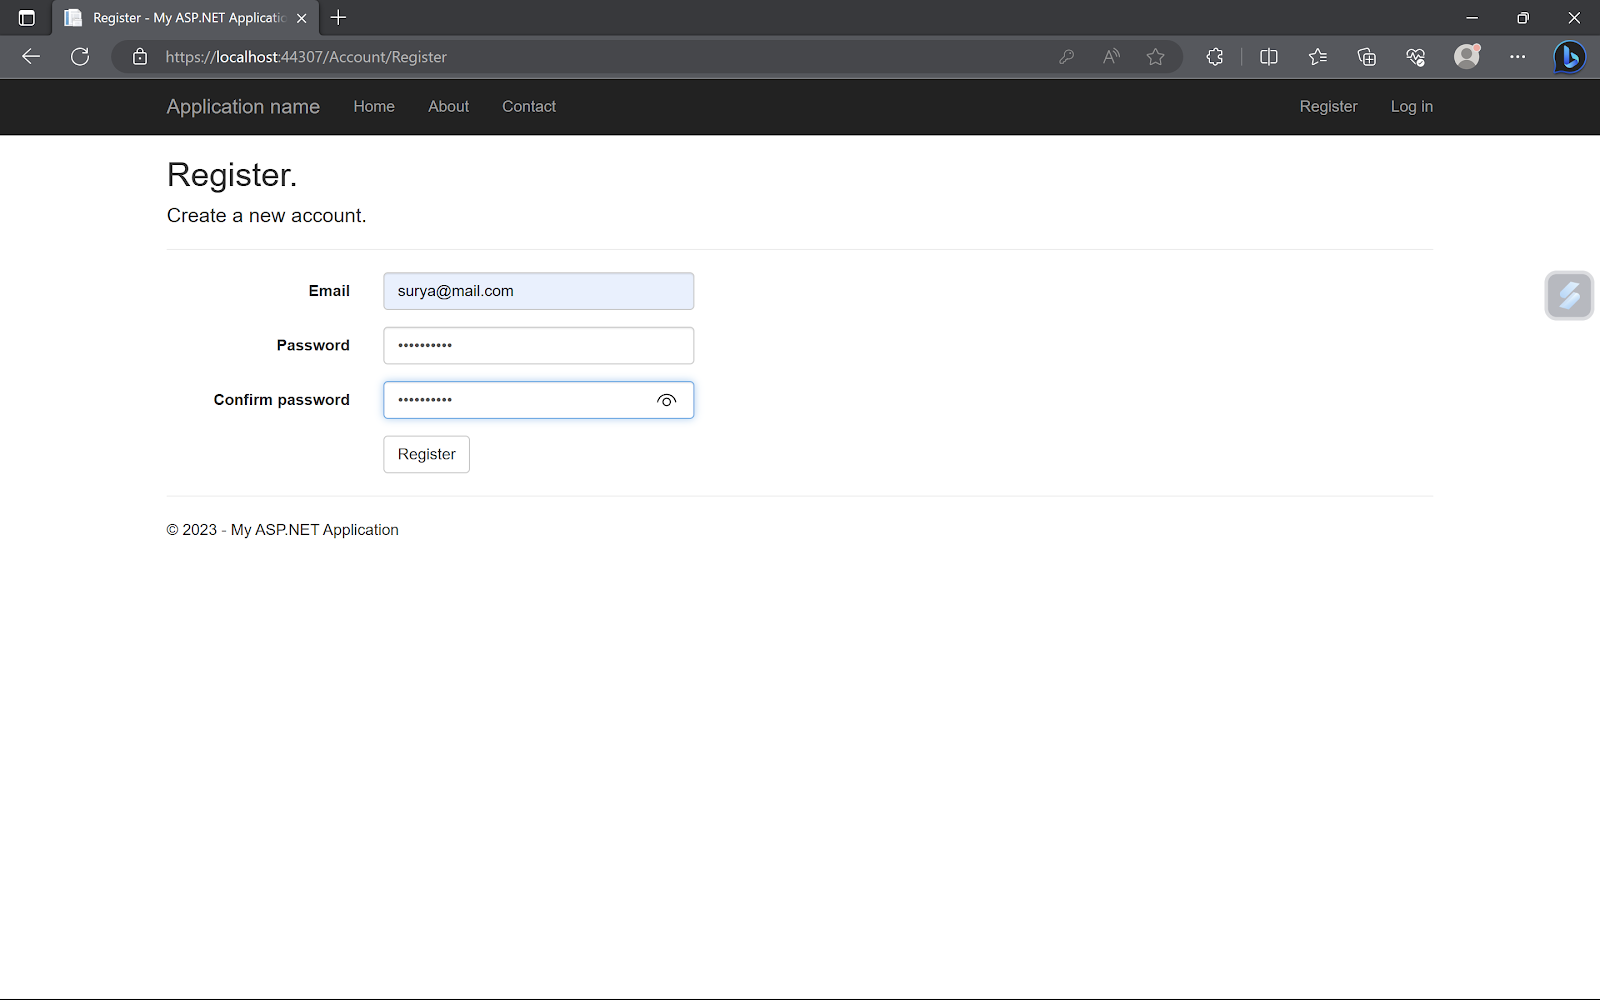
Task: Open a new browser tab
Action: pyautogui.click(x=339, y=18)
